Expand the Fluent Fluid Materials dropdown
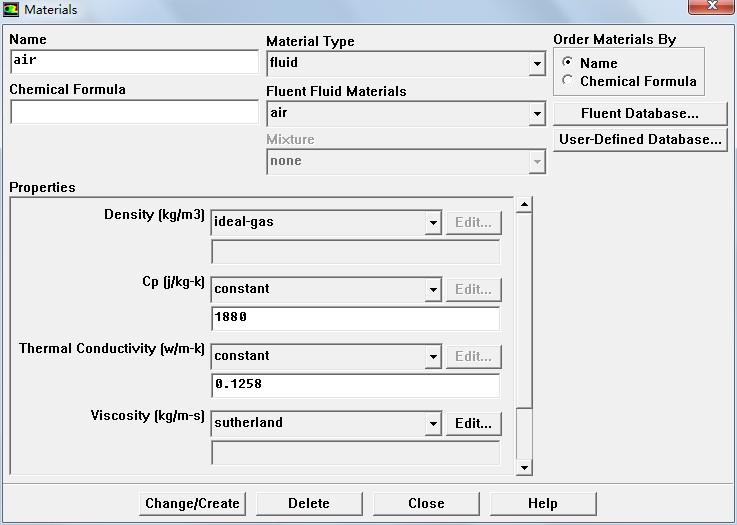This screenshot has height=525, width=737. (538, 114)
